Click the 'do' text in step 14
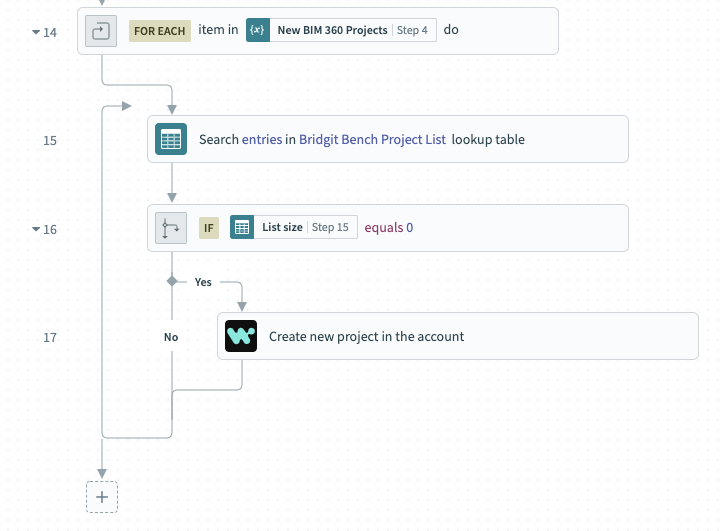 click(x=451, y=30)
